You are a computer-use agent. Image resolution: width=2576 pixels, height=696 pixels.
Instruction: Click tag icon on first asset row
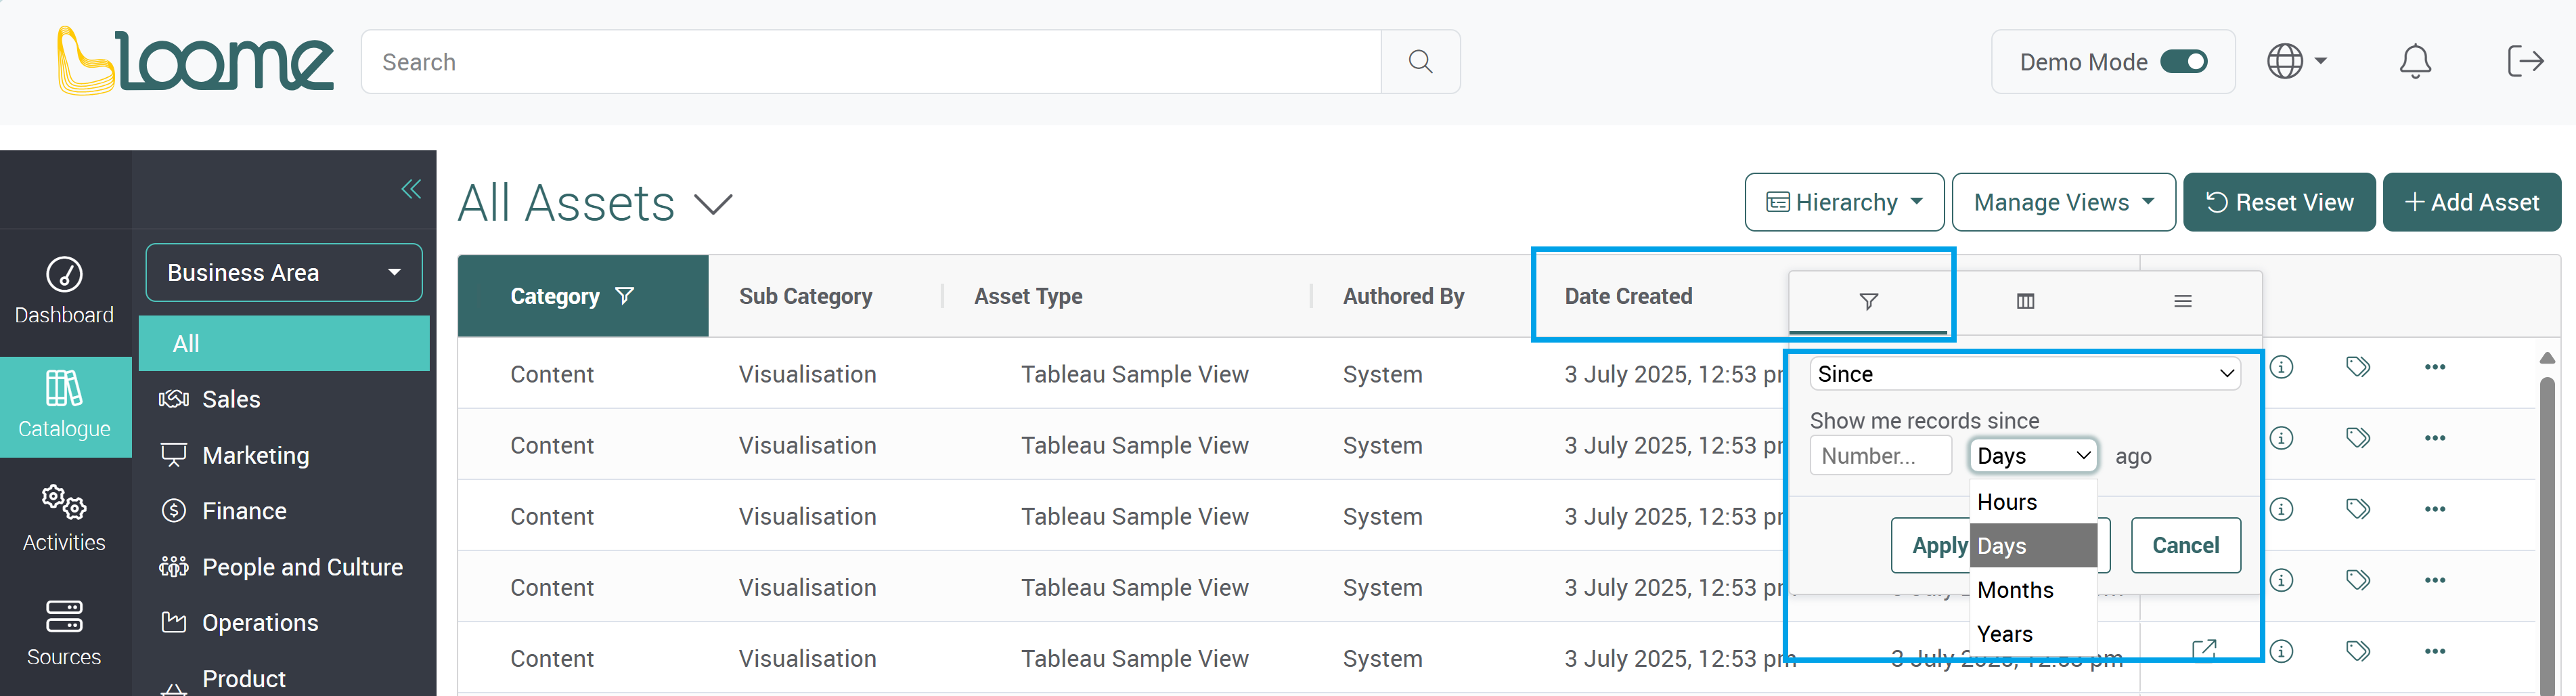2358,367
